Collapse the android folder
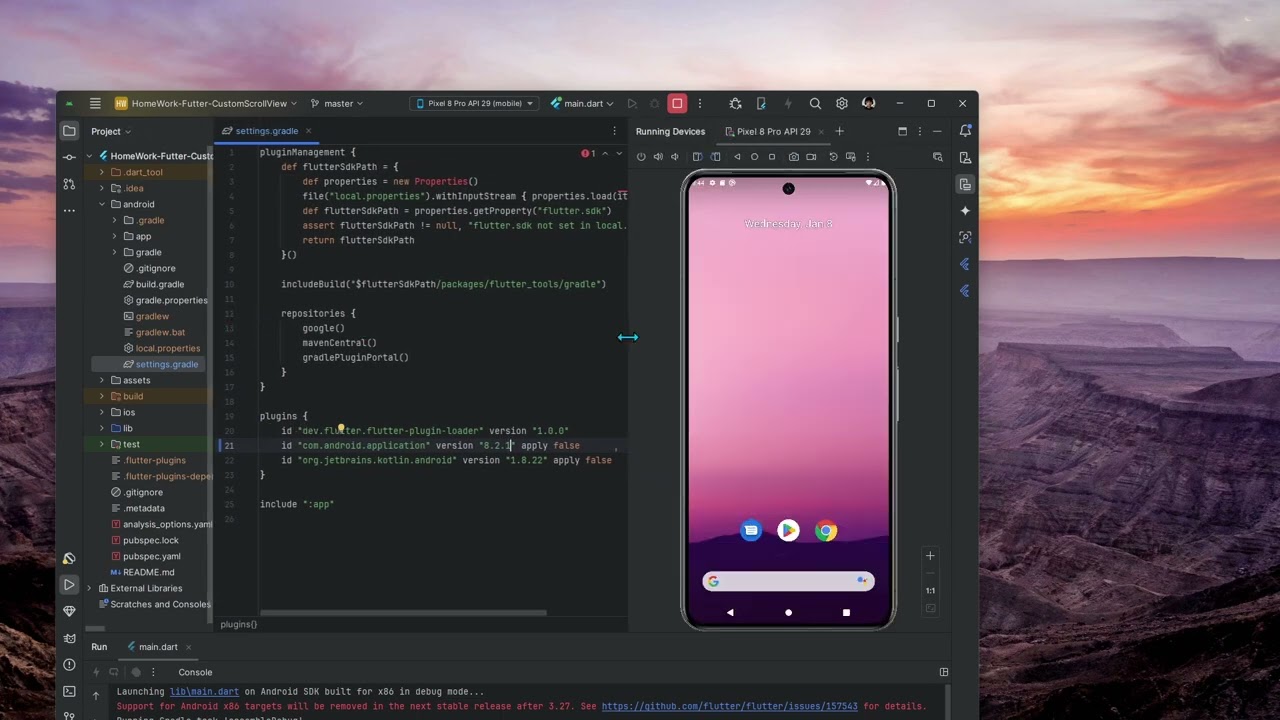The image size is (1280, 720). tap(101, 204)
